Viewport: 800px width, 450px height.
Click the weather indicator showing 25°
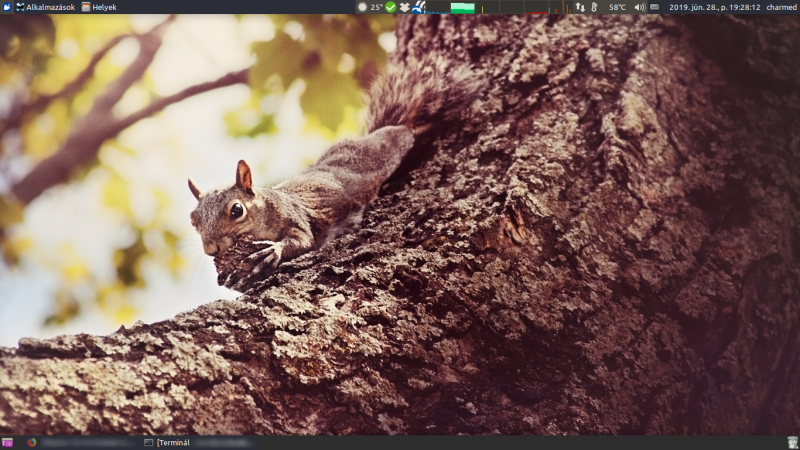370,7
